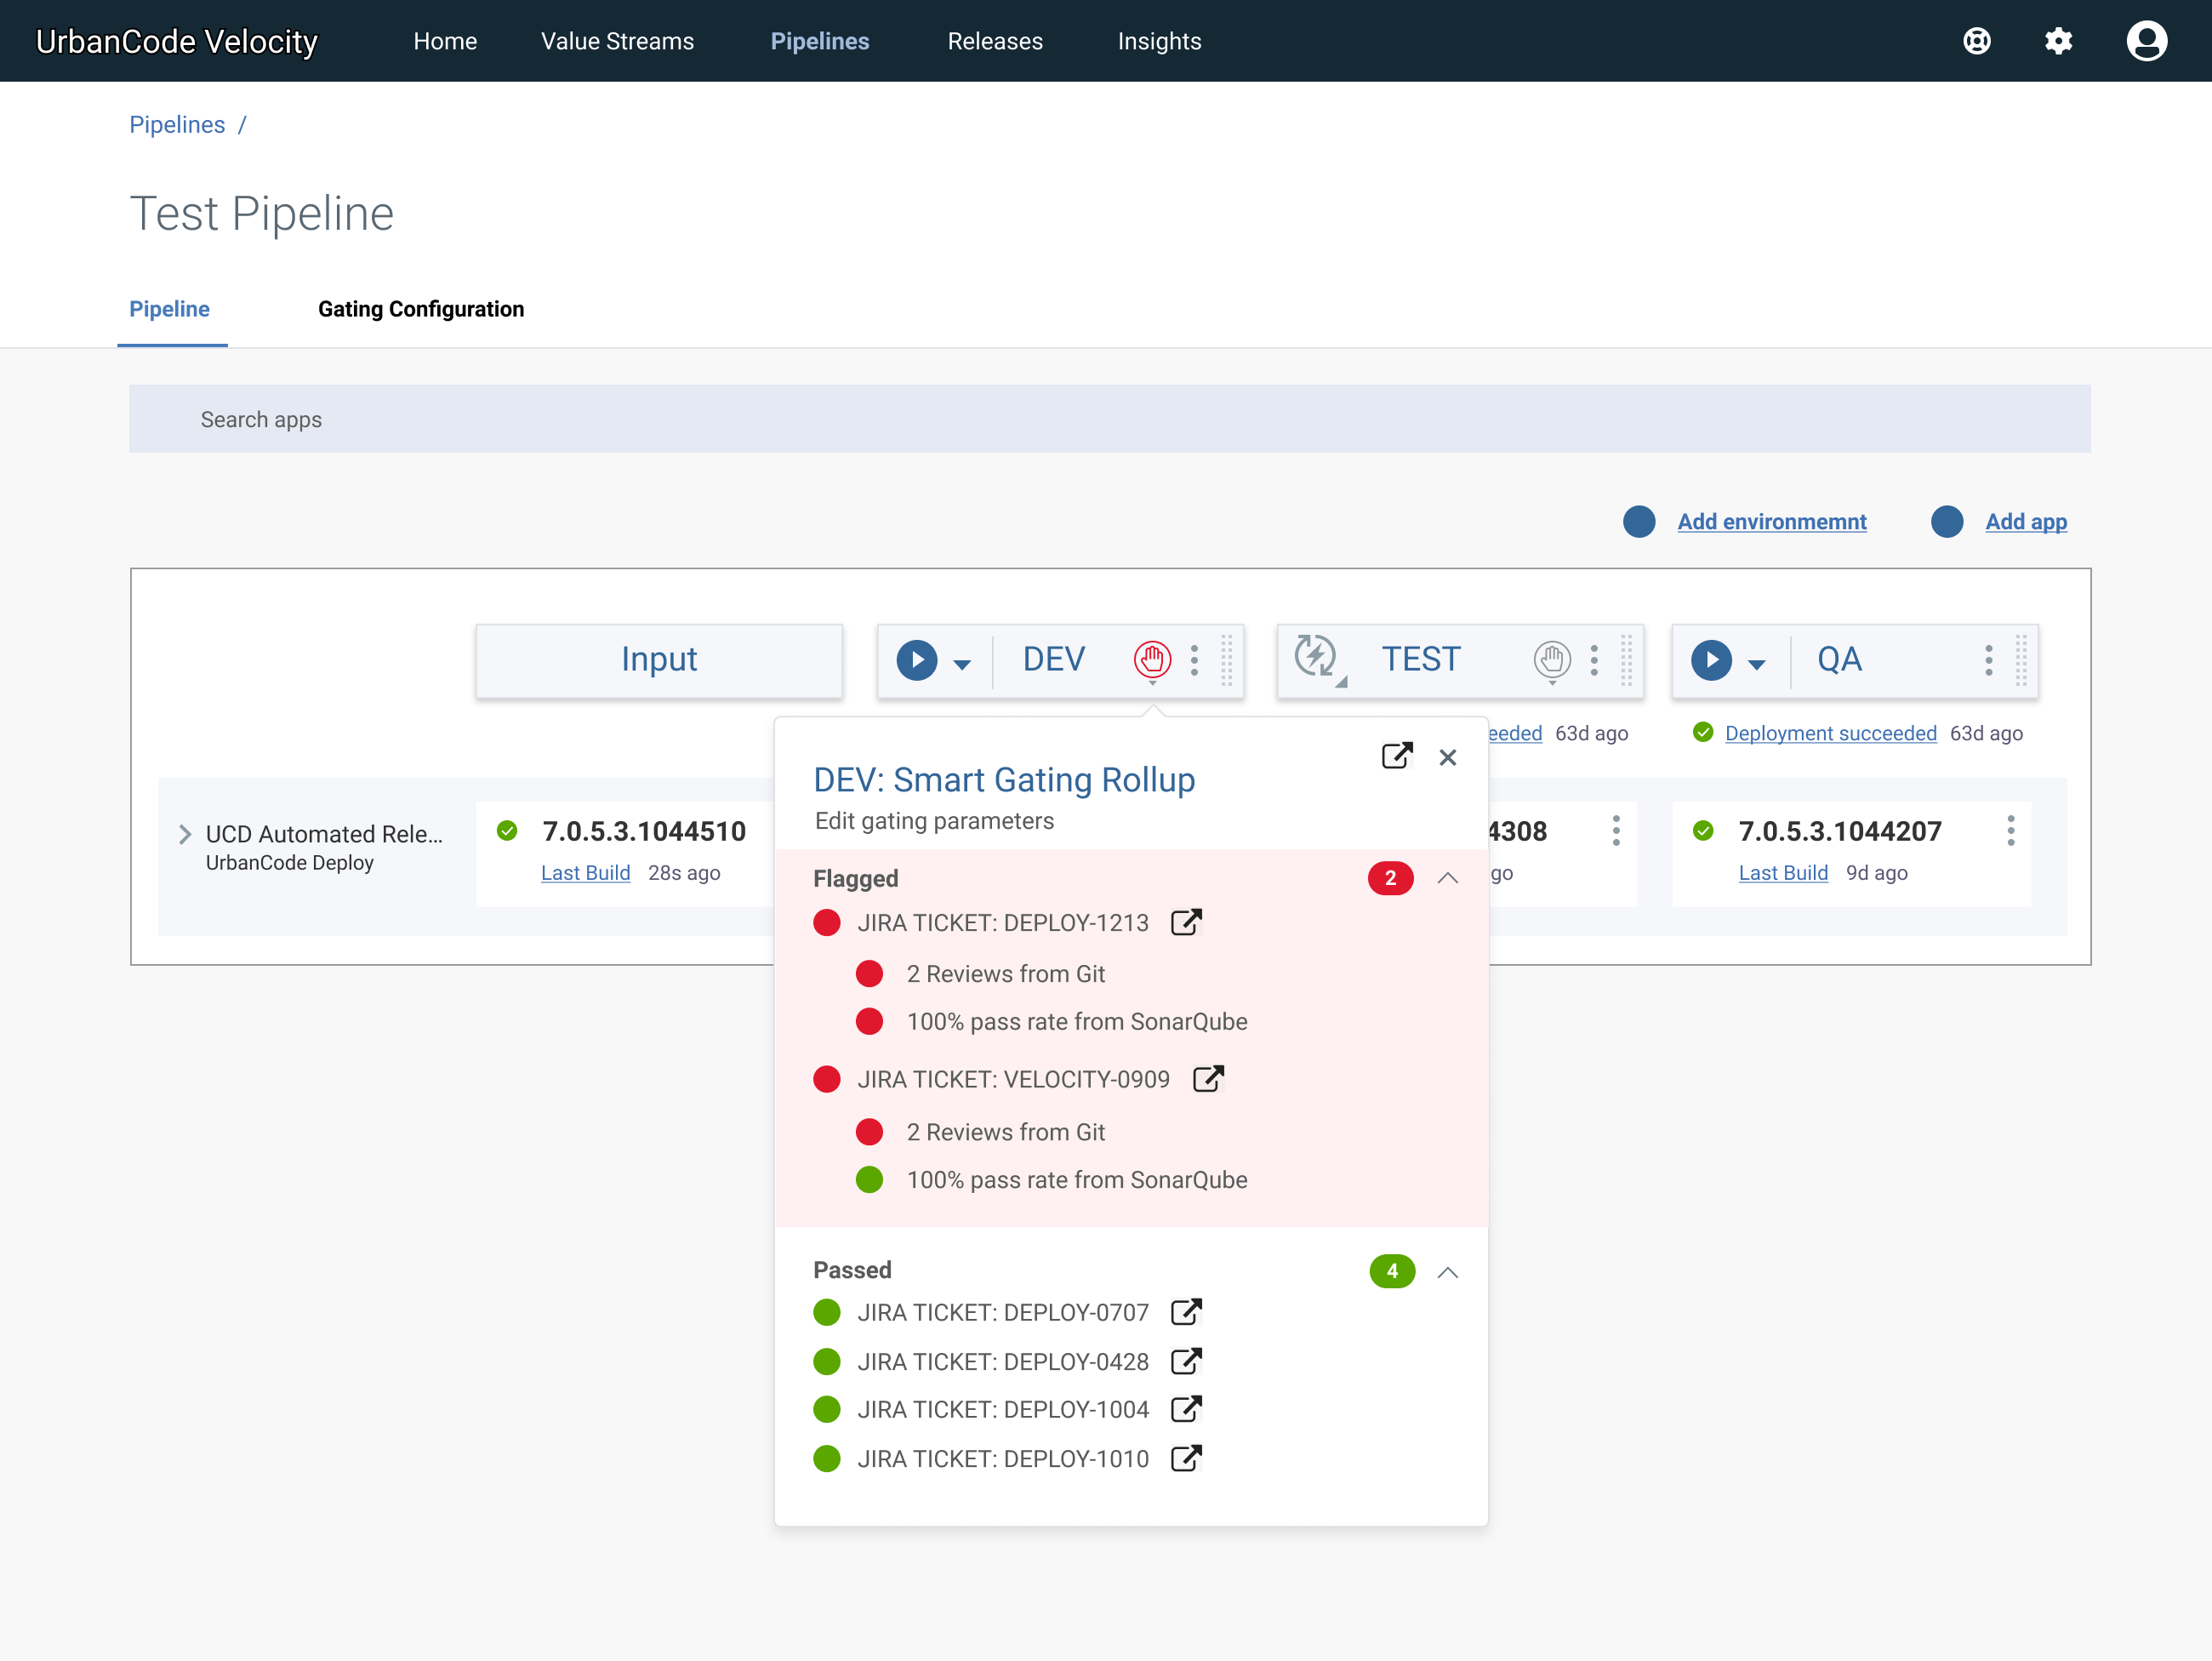Click the DEV red gate hand icon
2212x1661 pixels.
tap(1152, 659)
